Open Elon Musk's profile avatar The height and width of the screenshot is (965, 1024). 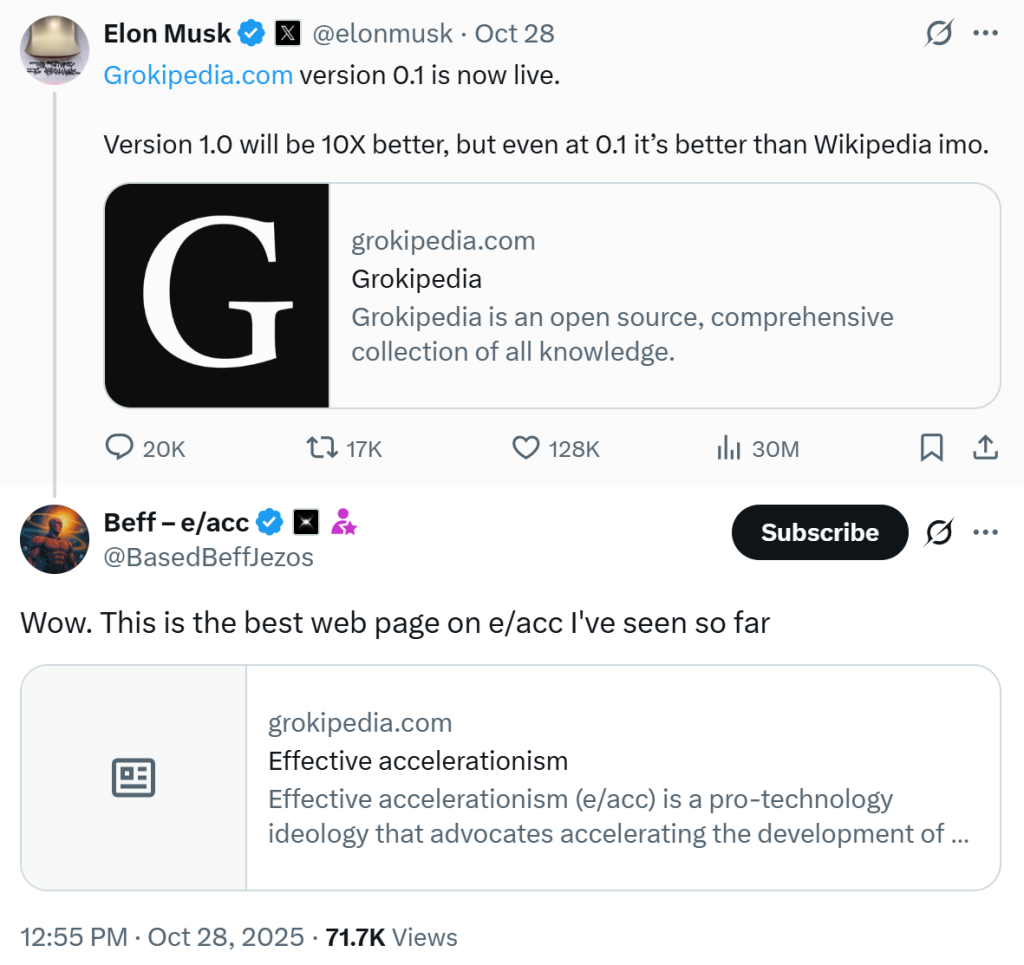pos(55,50)
